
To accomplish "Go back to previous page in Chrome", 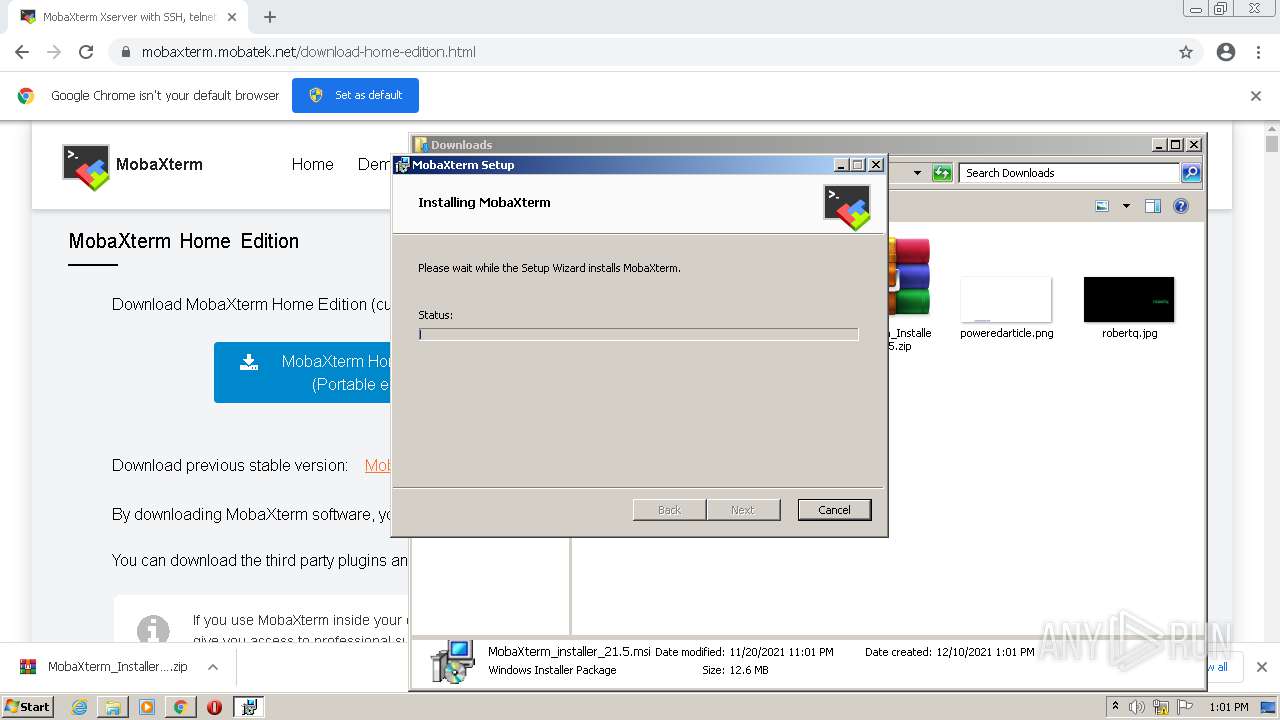I will [22, 52].
